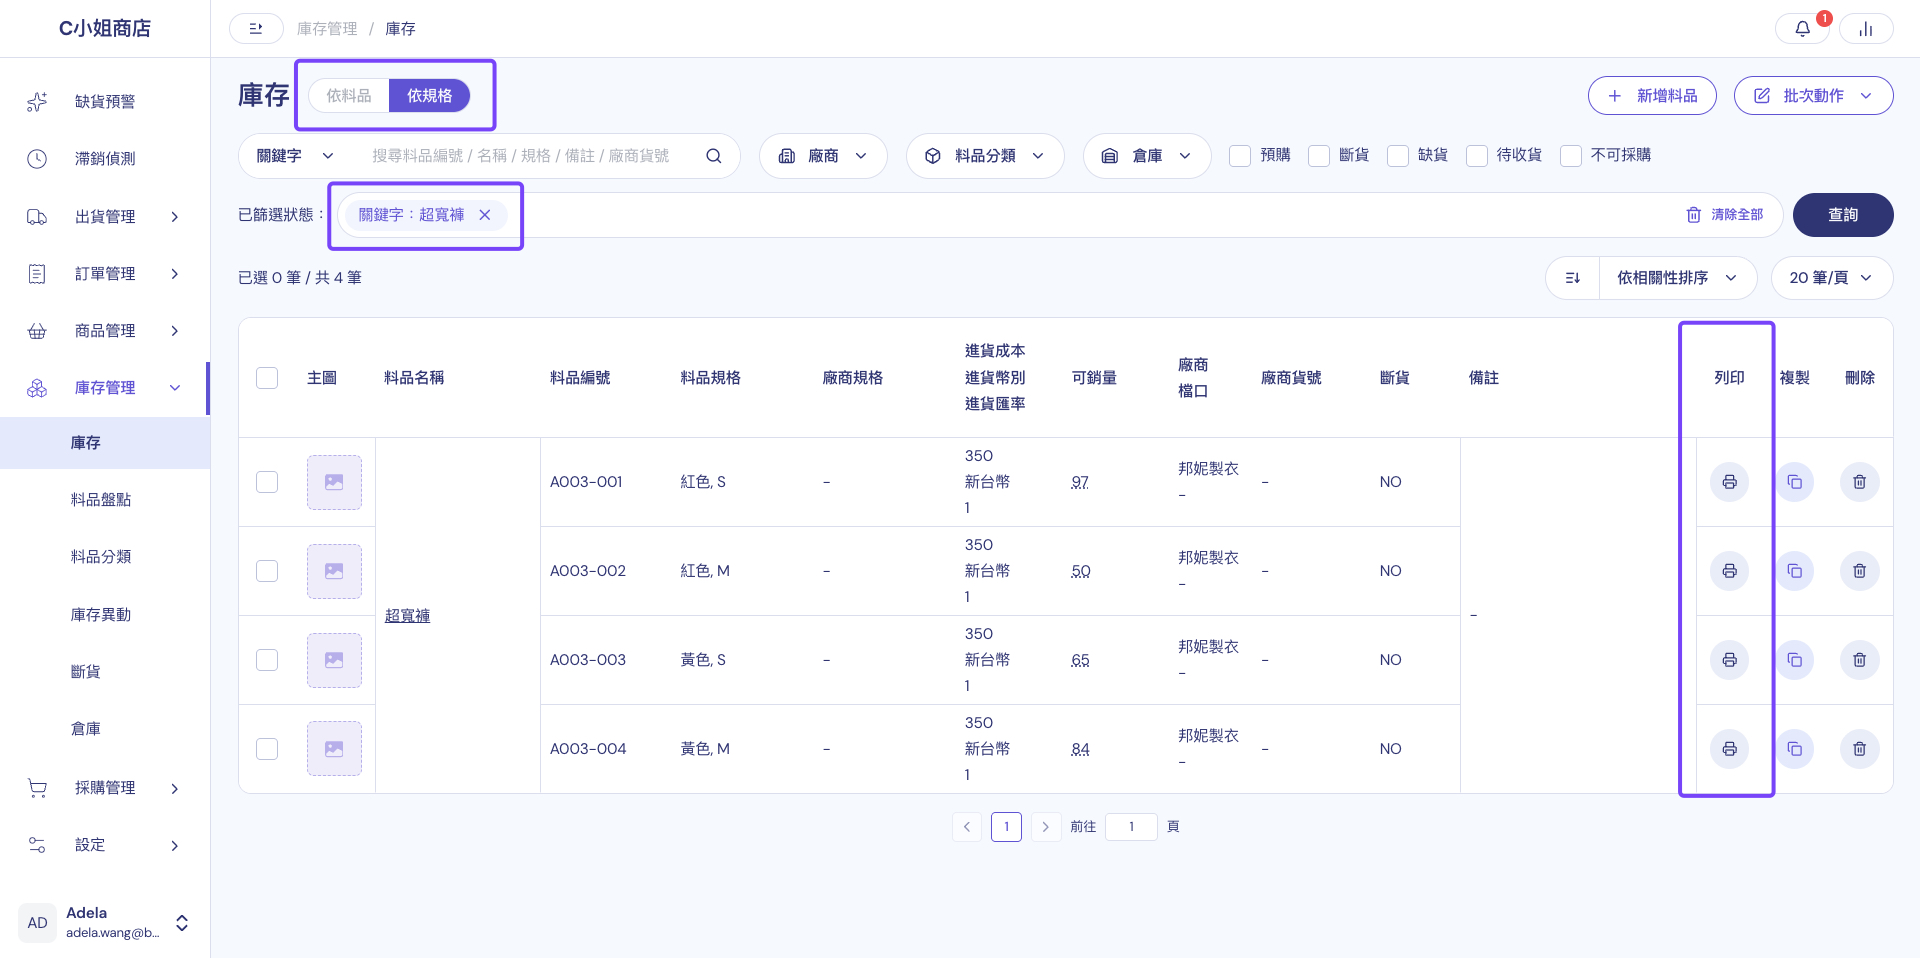This screenshot has width=1920, height=958.
Task: Open the 倉庫 filter dropdown
Action: [x=1147, y=156]
